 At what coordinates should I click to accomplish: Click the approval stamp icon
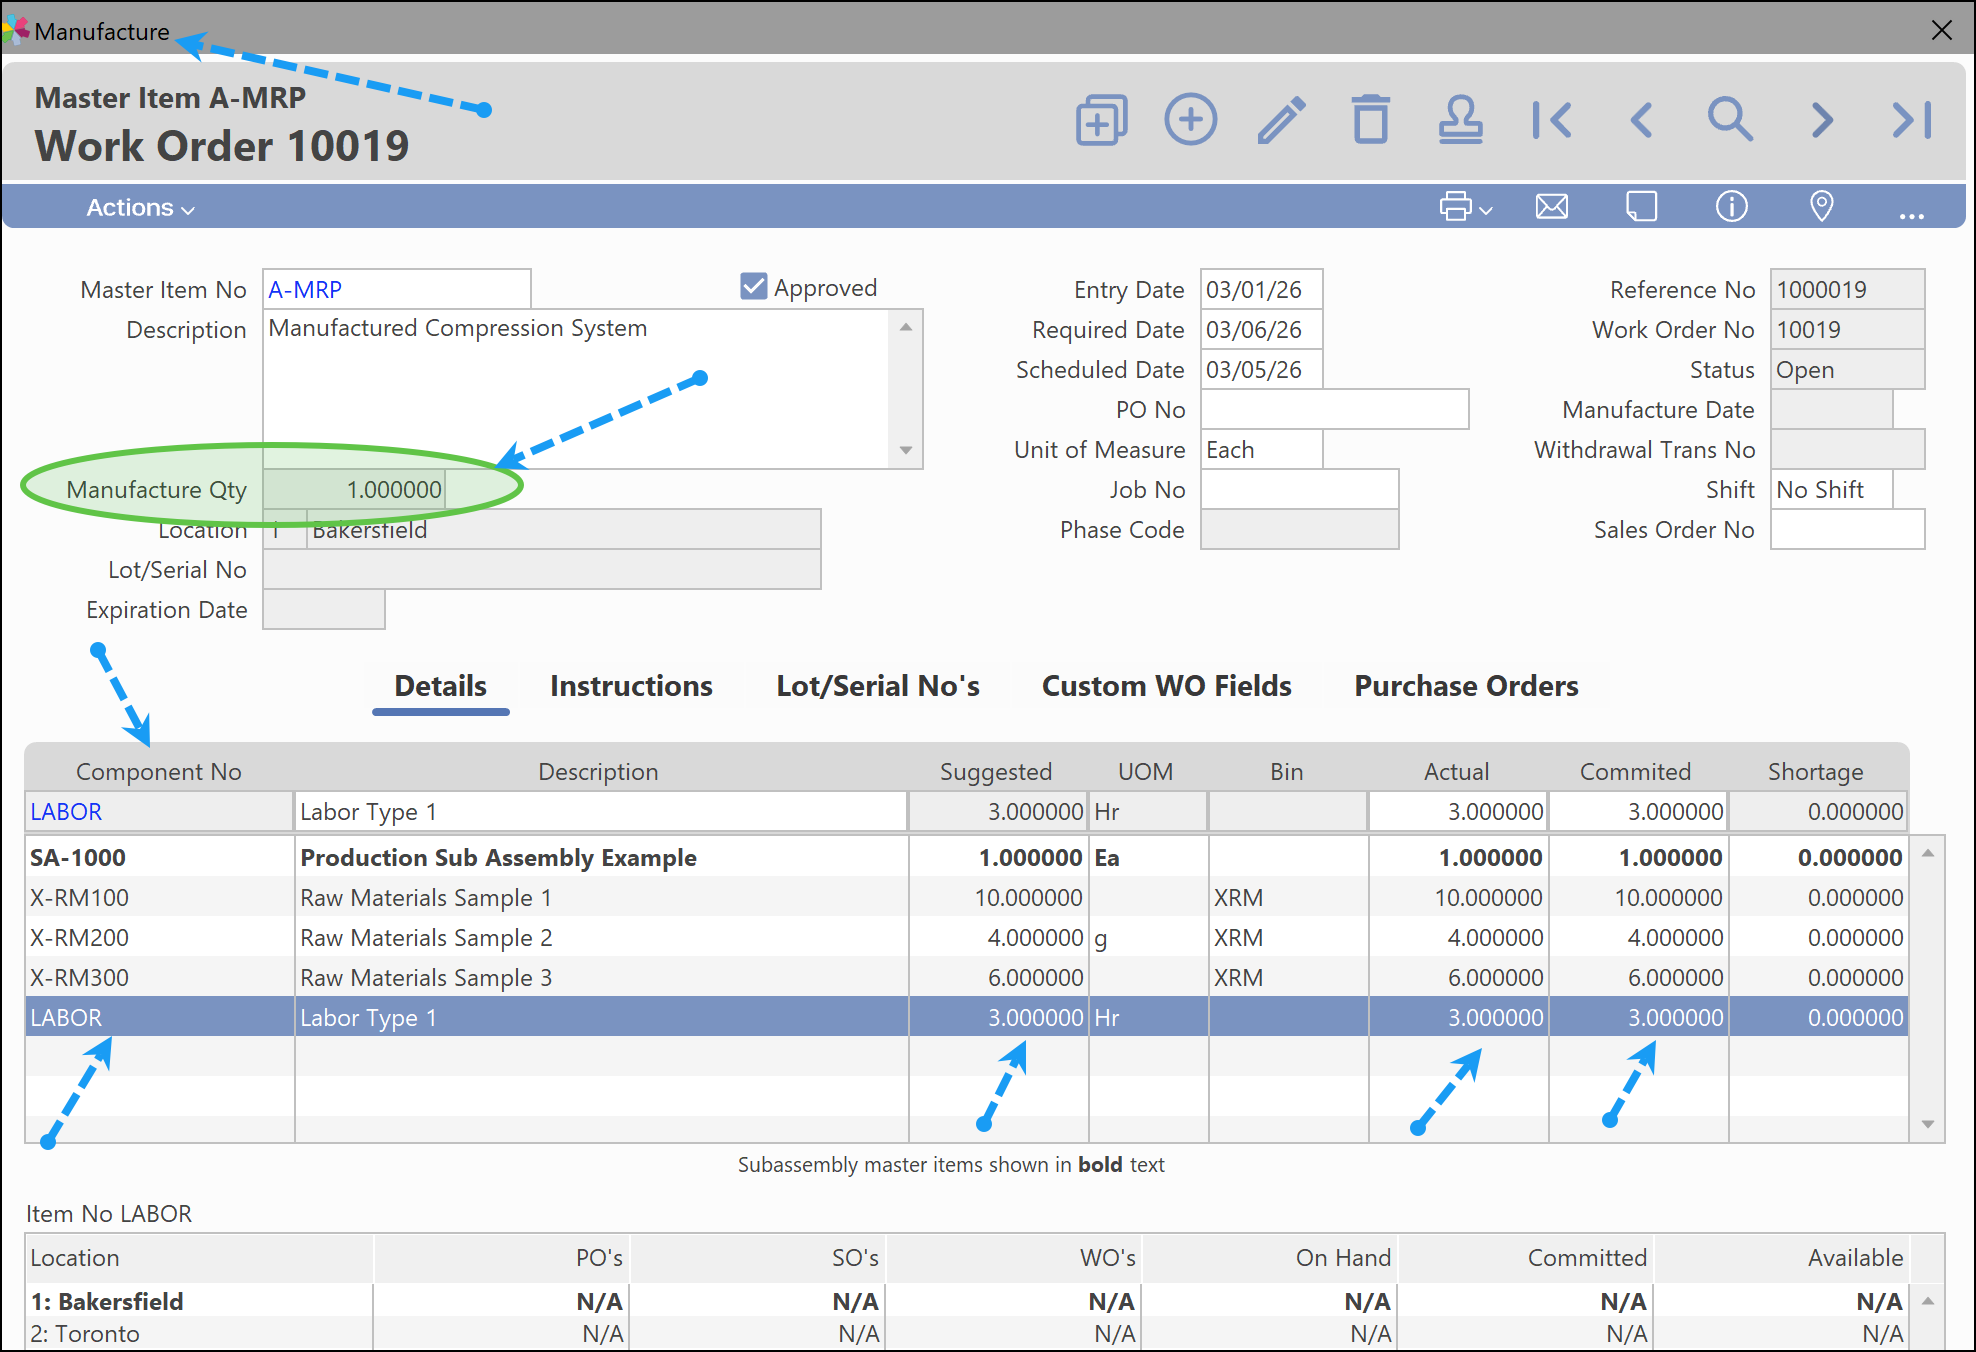[1460, 120]
